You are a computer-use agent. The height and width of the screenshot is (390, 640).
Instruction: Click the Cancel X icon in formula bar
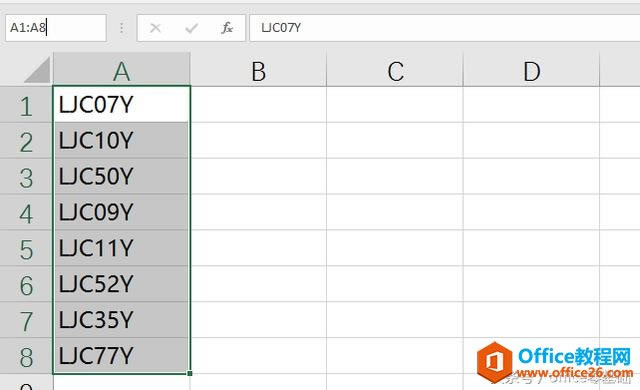(x=156, y=28)
